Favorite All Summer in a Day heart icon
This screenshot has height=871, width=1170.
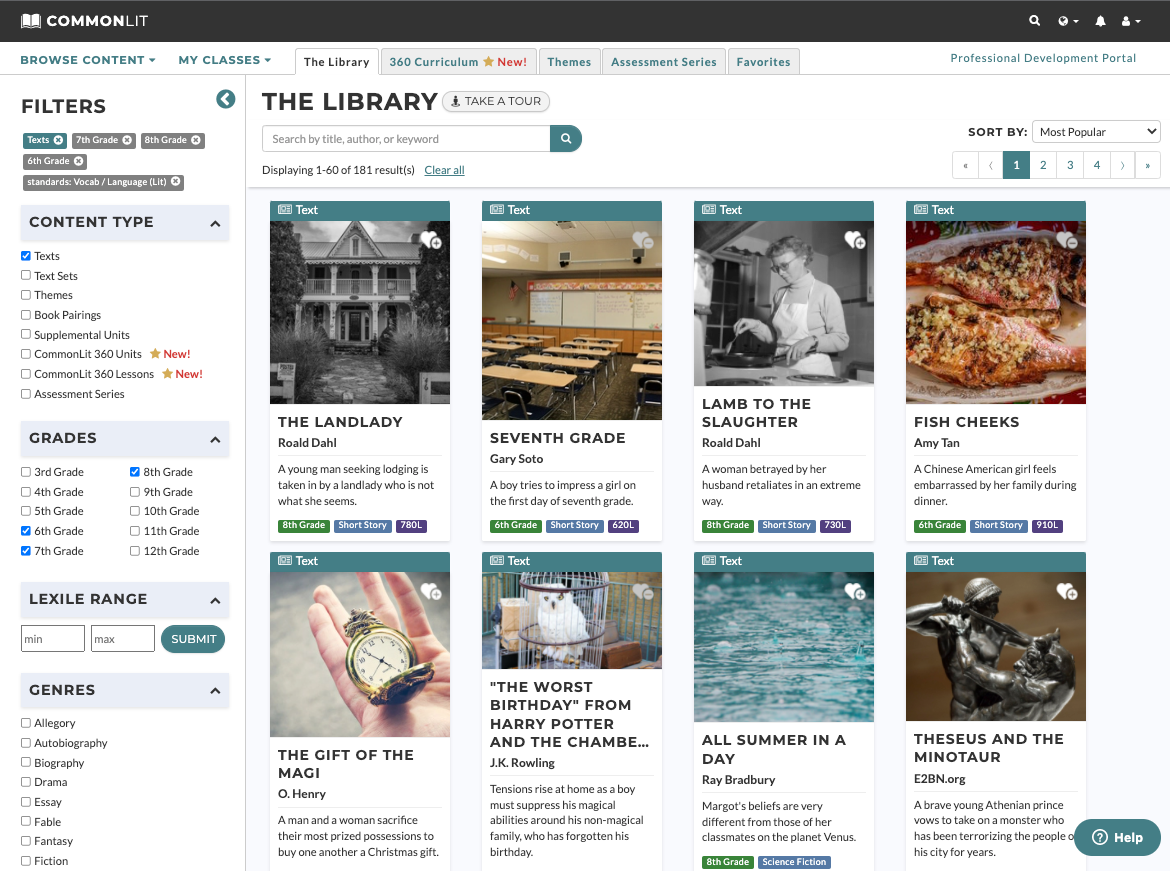tap(854, 591)
